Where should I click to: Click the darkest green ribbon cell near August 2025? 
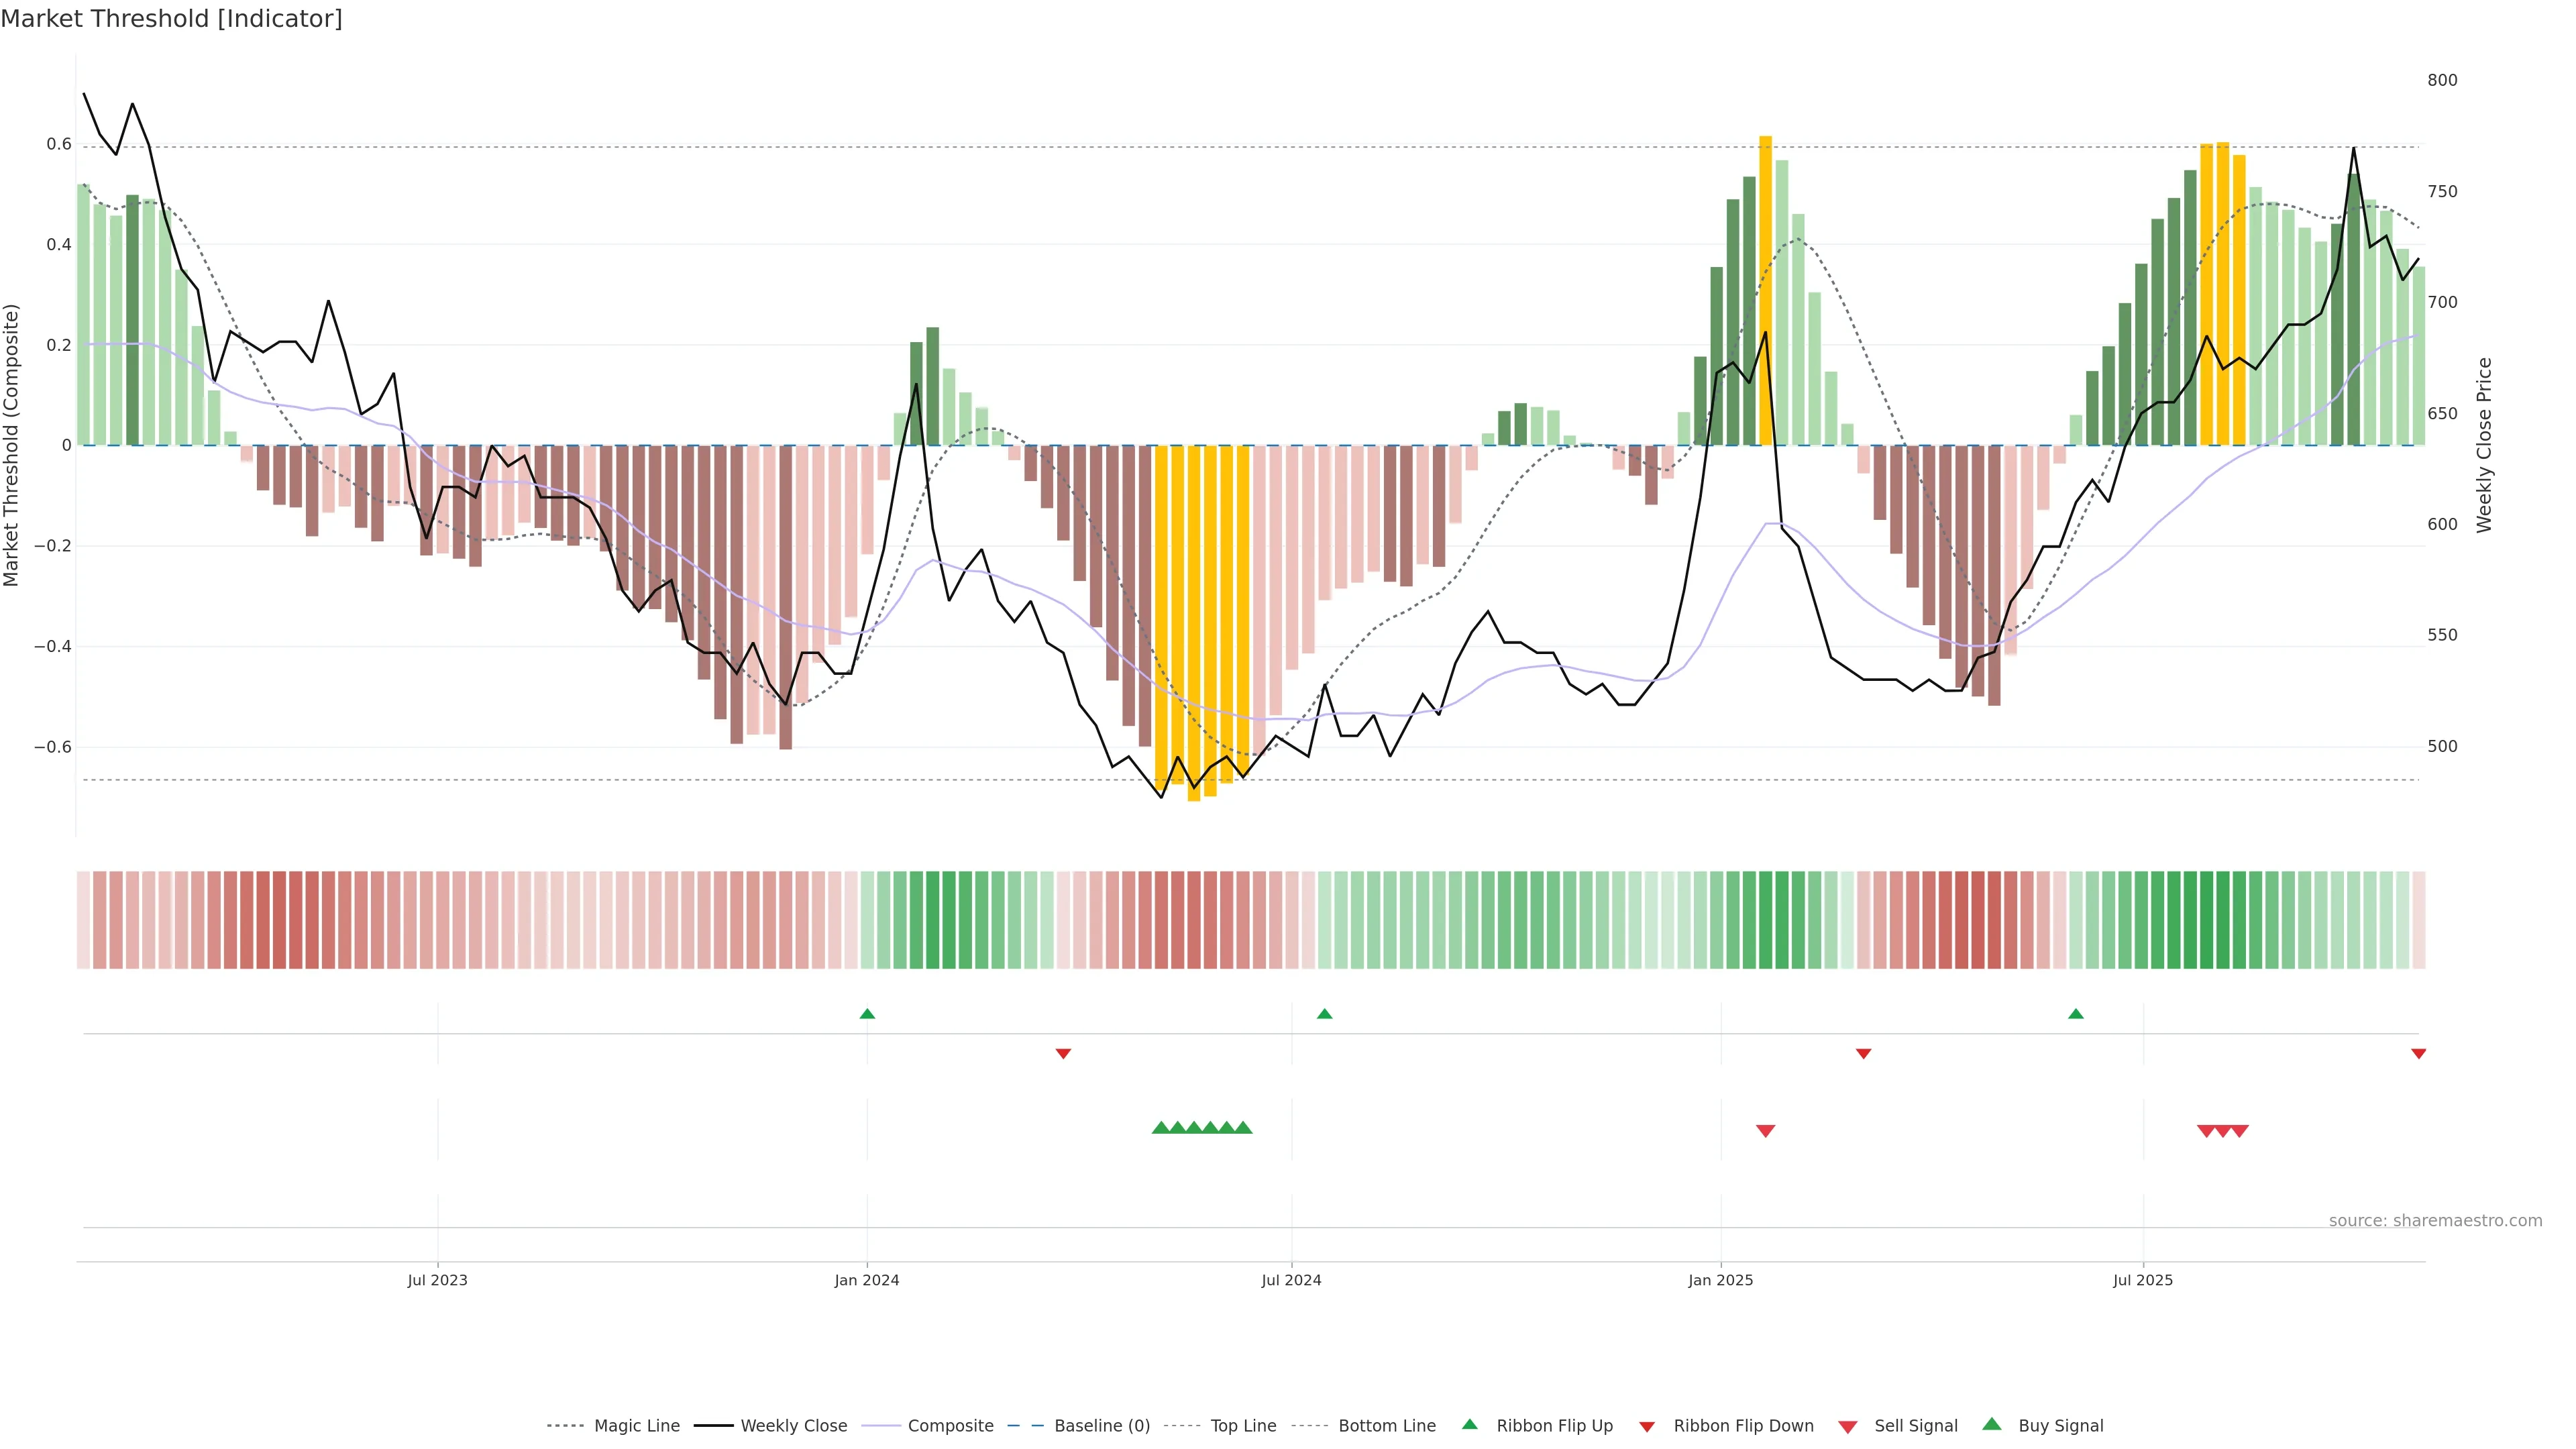coord(2207,920)
